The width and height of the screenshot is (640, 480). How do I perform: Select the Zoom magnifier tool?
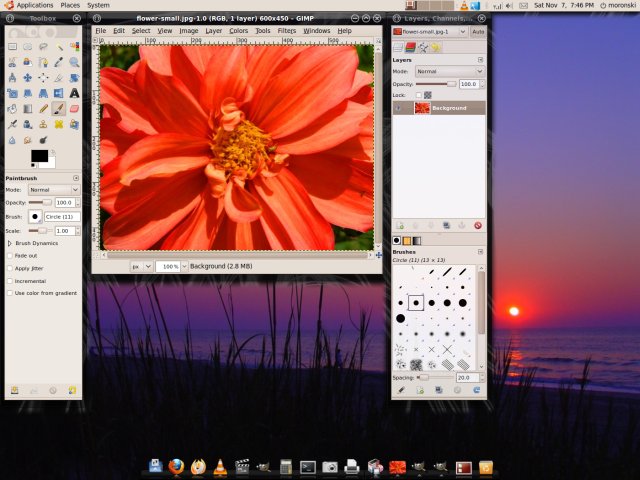click(x=74, y=62)
